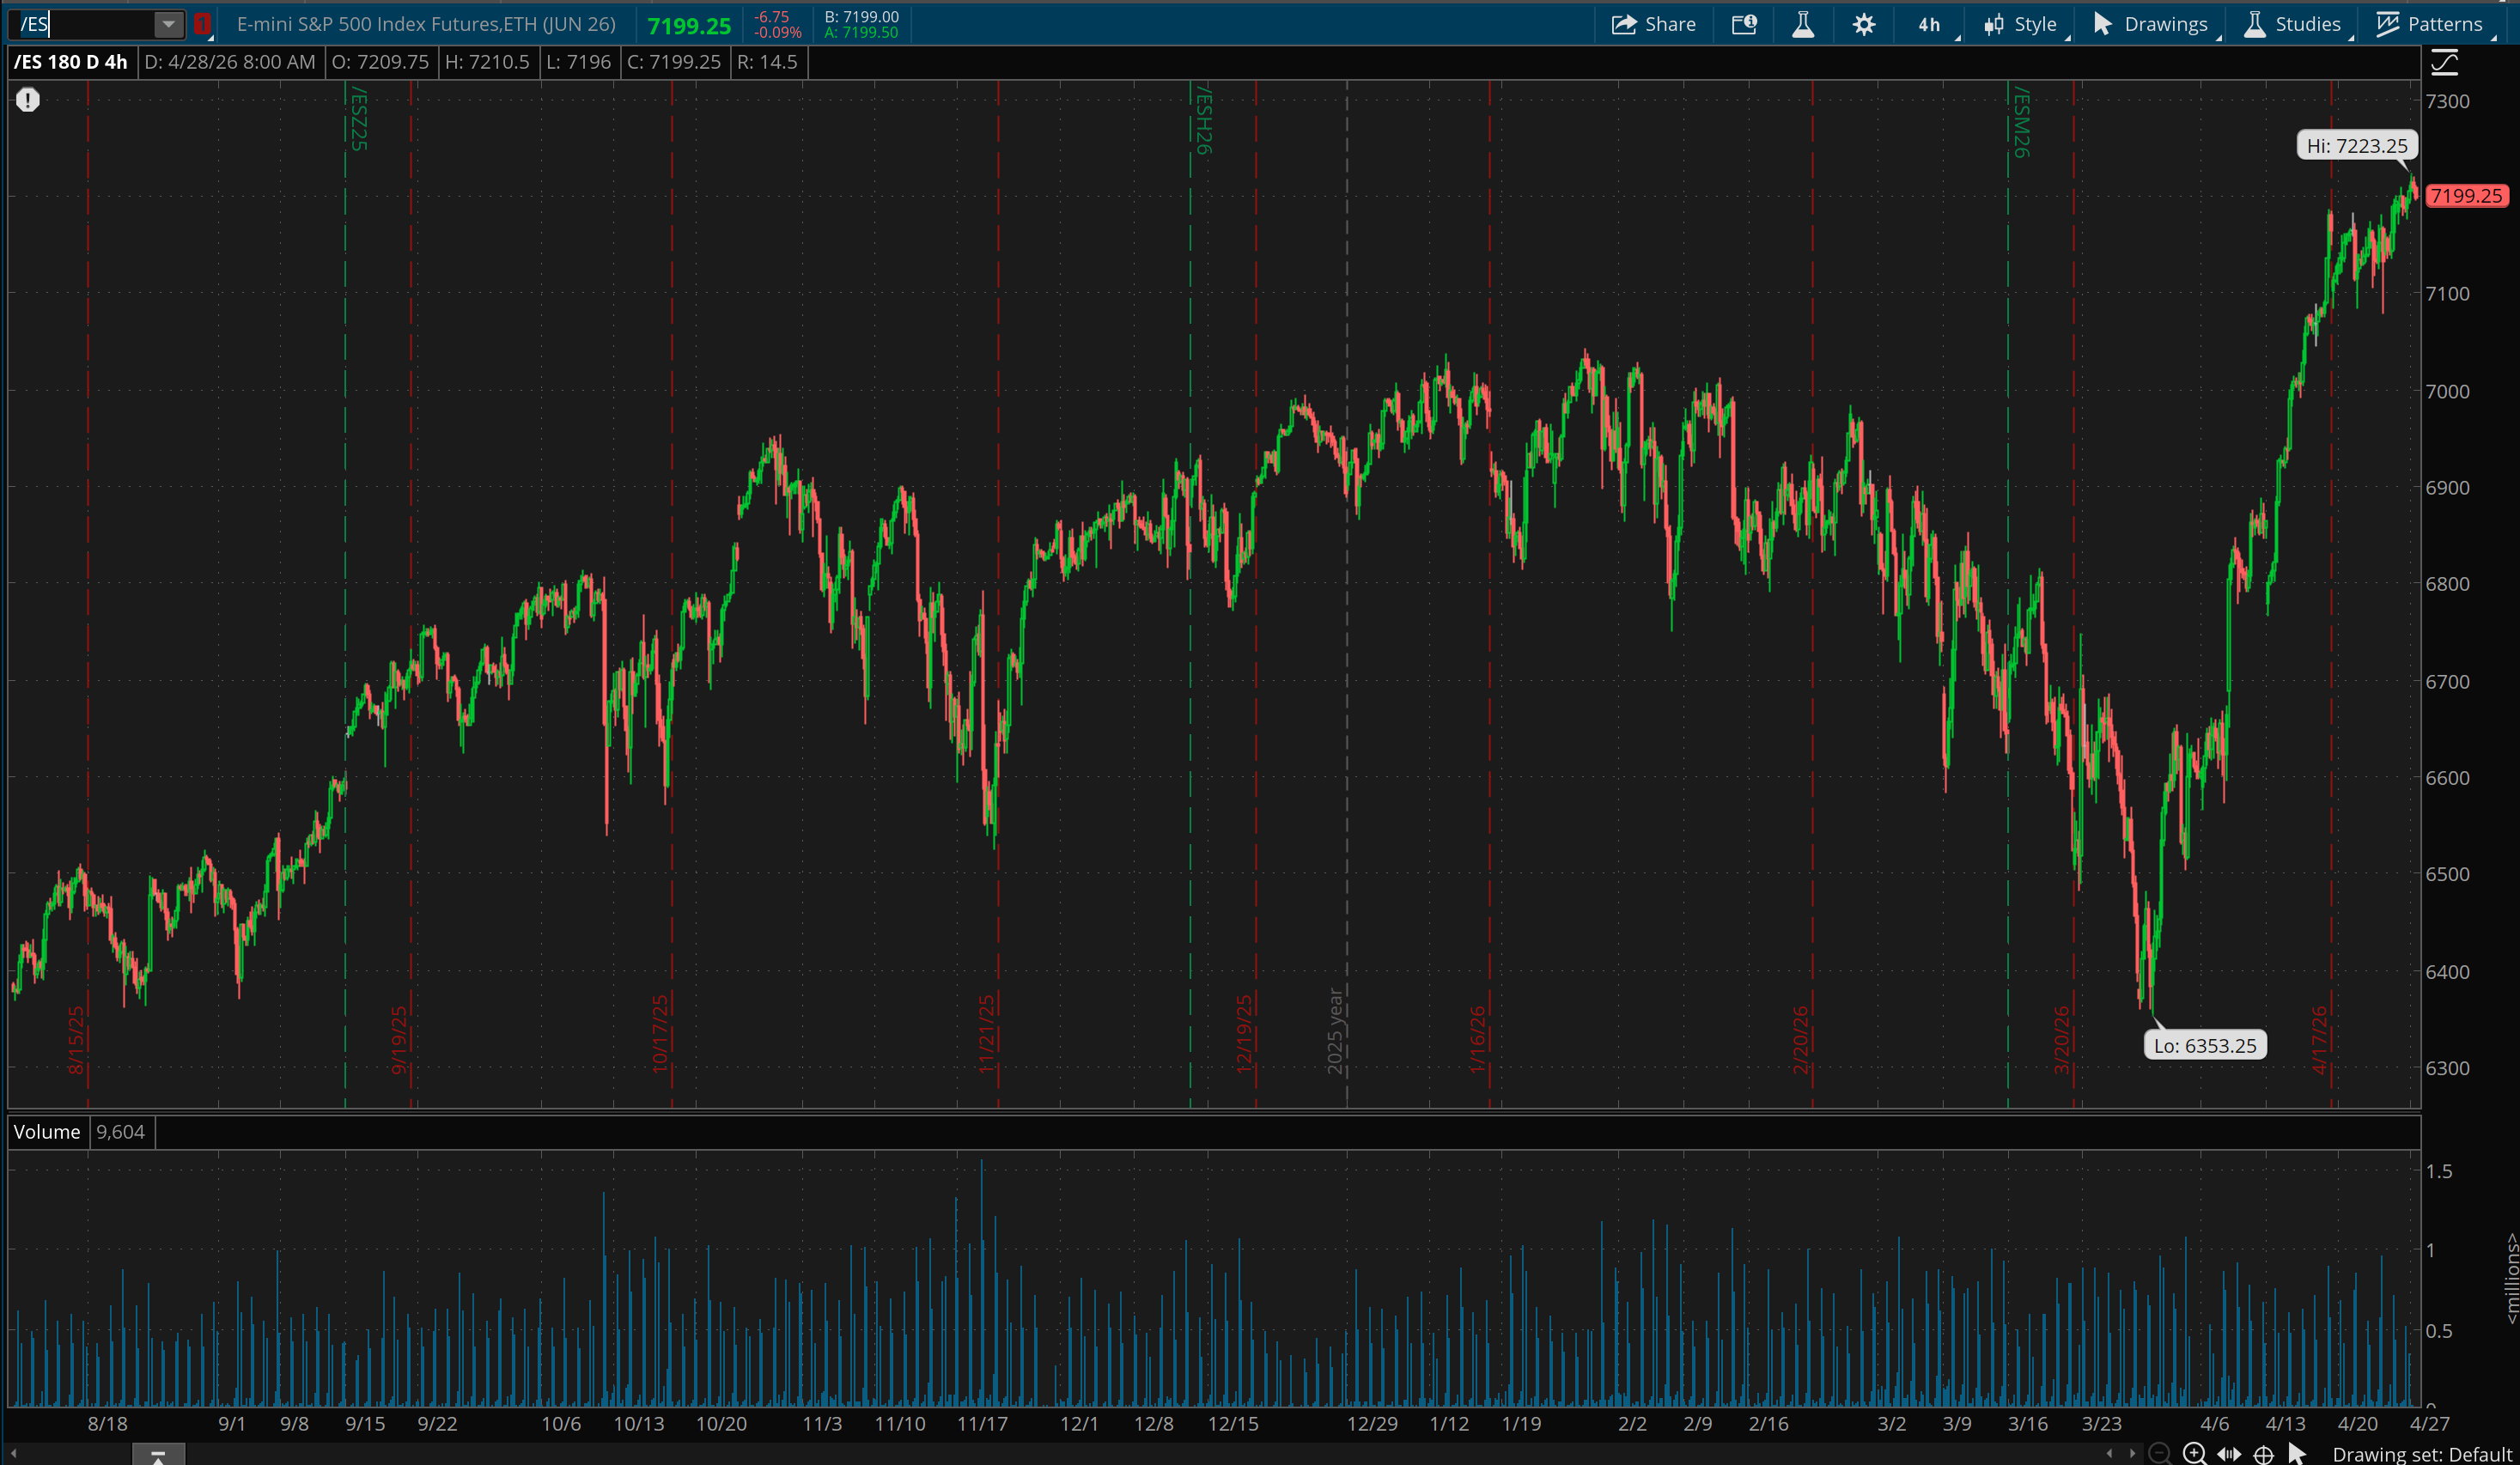Image resolution: width=2520 pixels, height=1465 pixels.
Task: Select the pointer cursor tool at bottom
Action: coord(2297,1453)
